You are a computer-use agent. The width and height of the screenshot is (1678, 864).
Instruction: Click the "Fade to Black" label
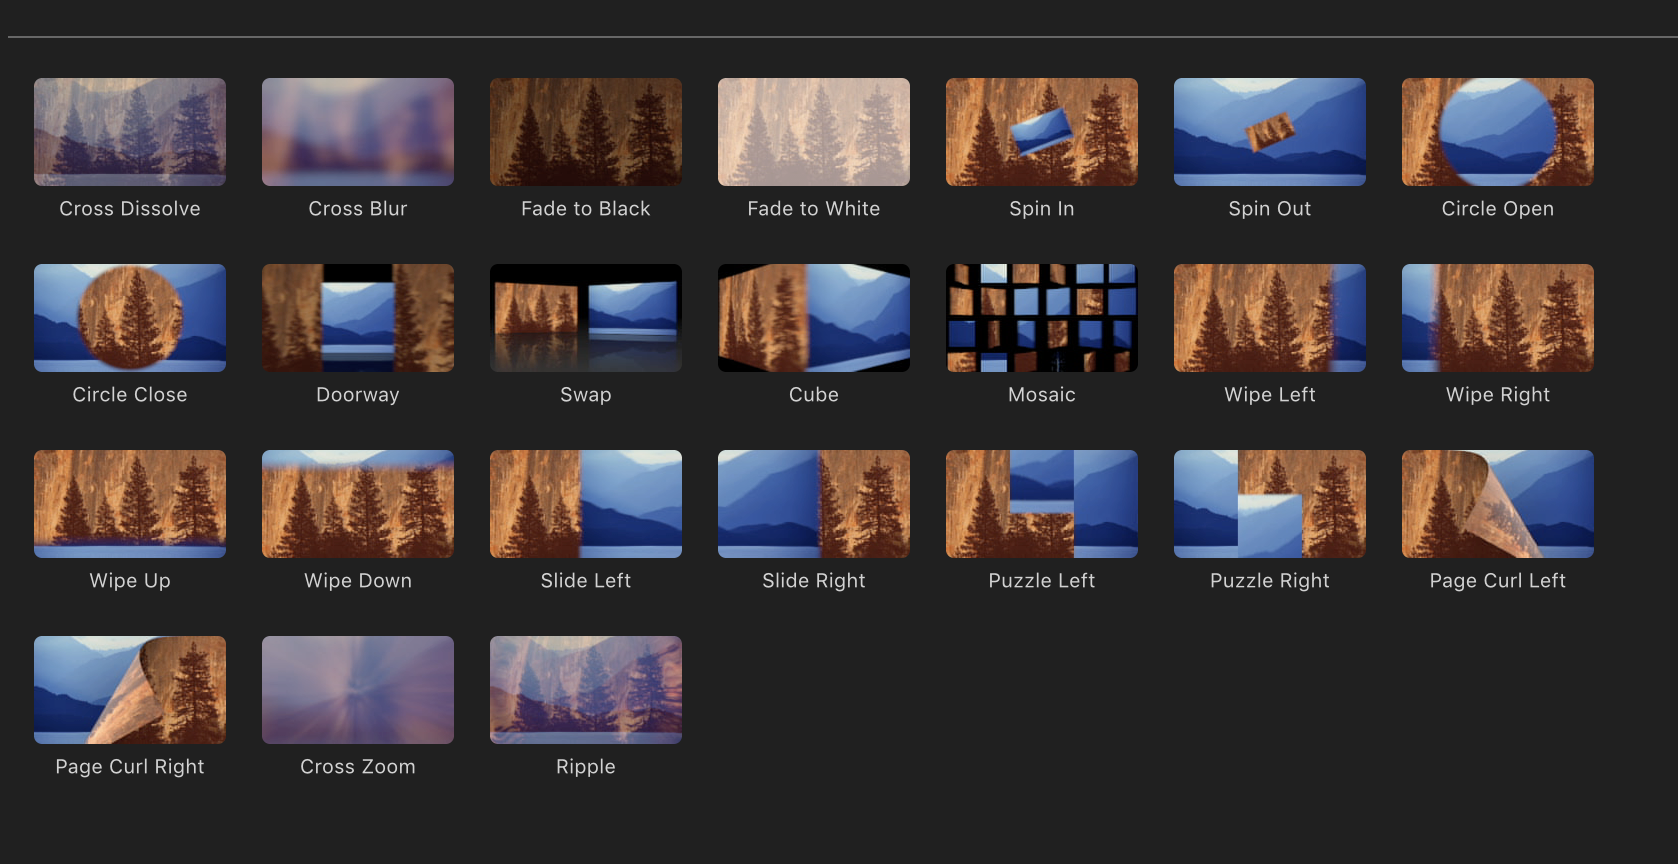pos(586,208)
